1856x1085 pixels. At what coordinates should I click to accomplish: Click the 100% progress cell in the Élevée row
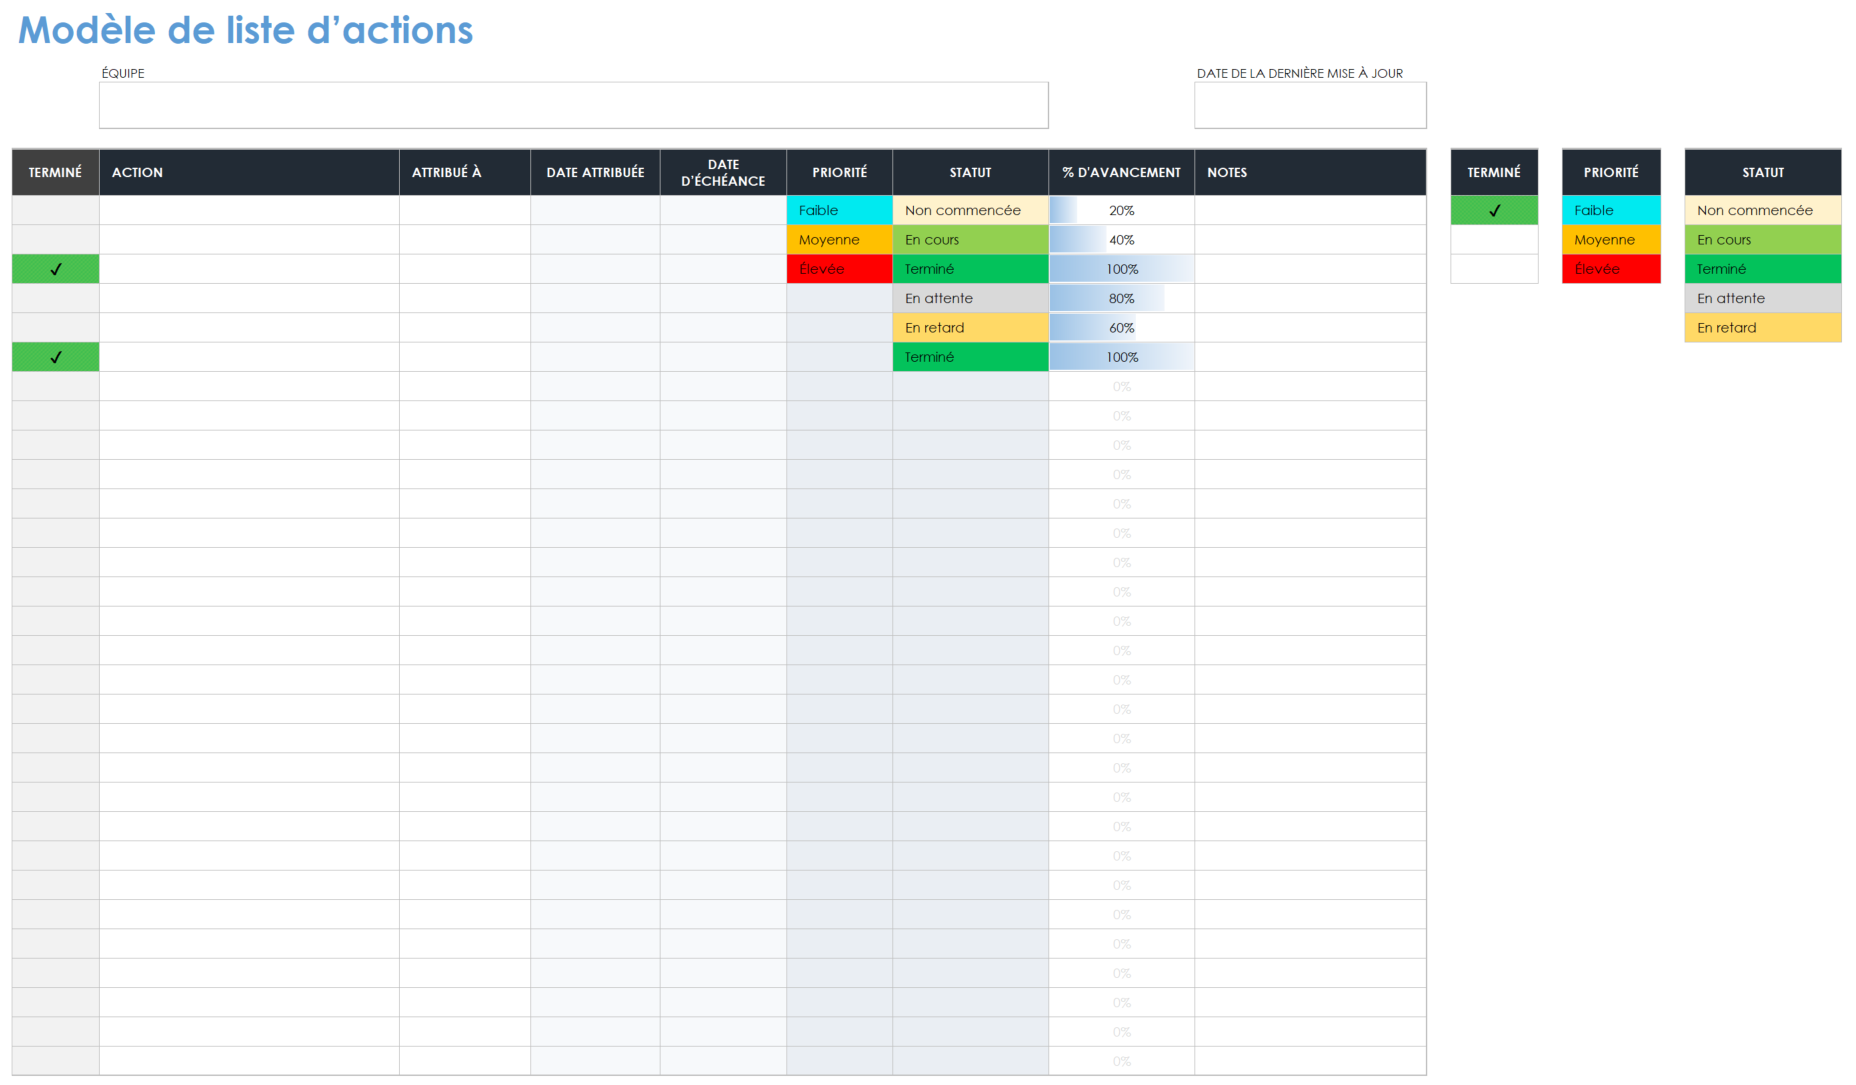1121,269
